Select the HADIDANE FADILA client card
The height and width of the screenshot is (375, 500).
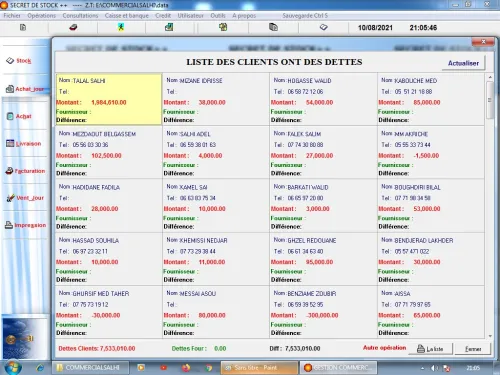(109, 206)
